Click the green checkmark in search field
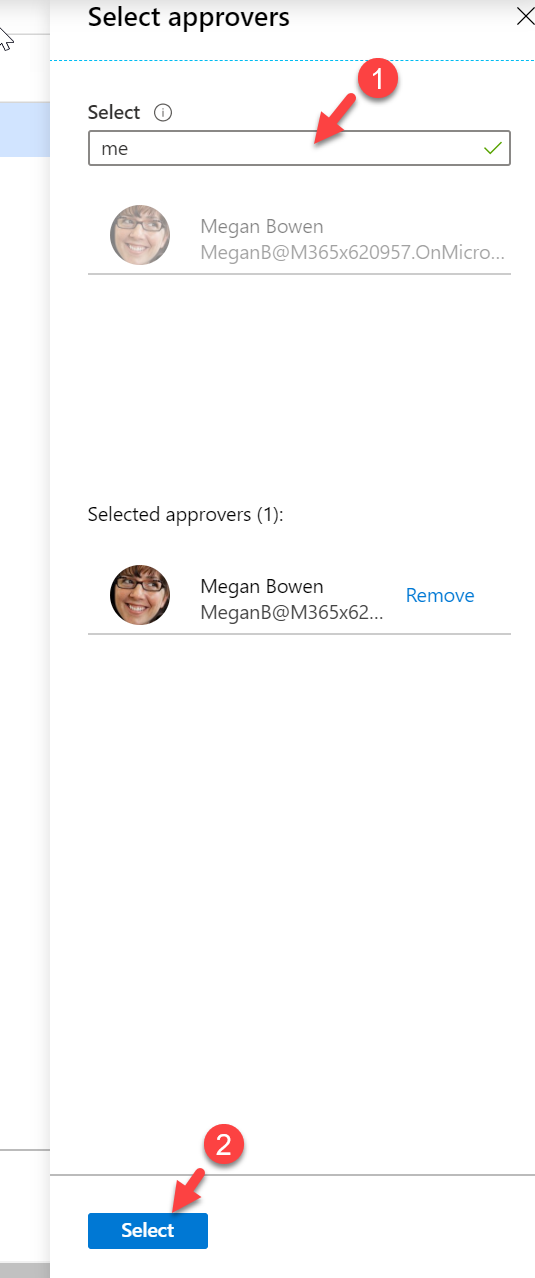Image resolution: width=535 pixels, height=1278 pixels. 492,149
